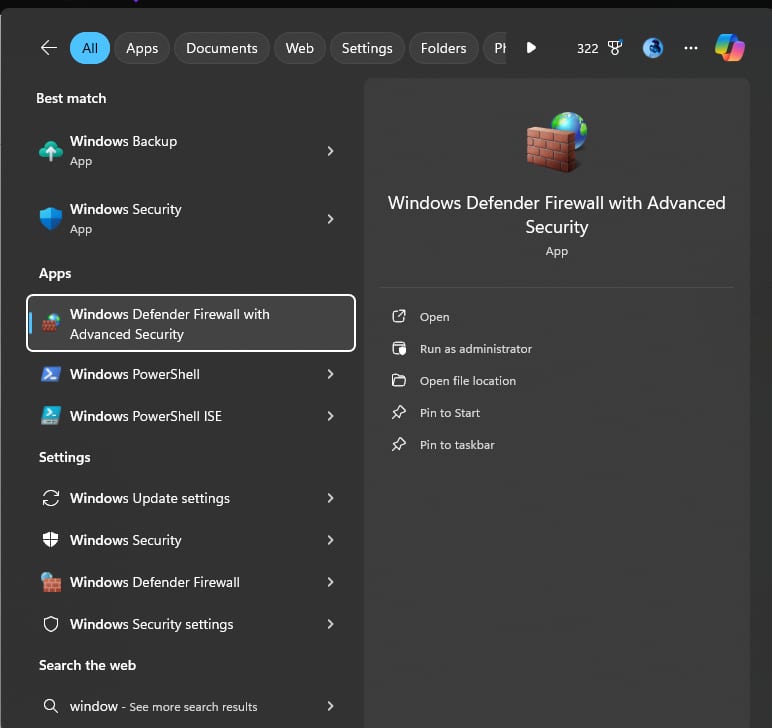This screenshot has width=772, height=728.
Task: Choose Open in the preview pane
Action: pyautogui.click(x=434, y=317)
